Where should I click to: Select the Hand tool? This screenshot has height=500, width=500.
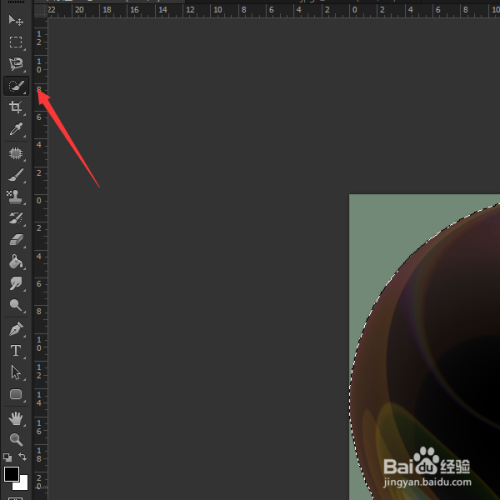click(16, 419)
